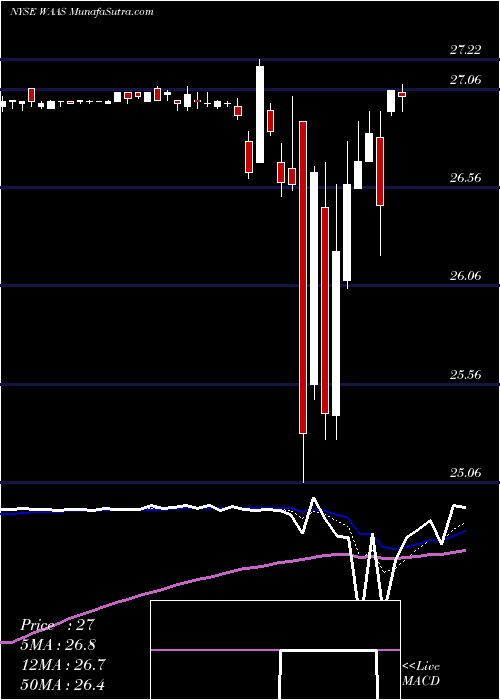The height and width of the screenshot is (700, 500).
Task: Click the '5MA : 26.8' readout
Action: click(58, 645)
